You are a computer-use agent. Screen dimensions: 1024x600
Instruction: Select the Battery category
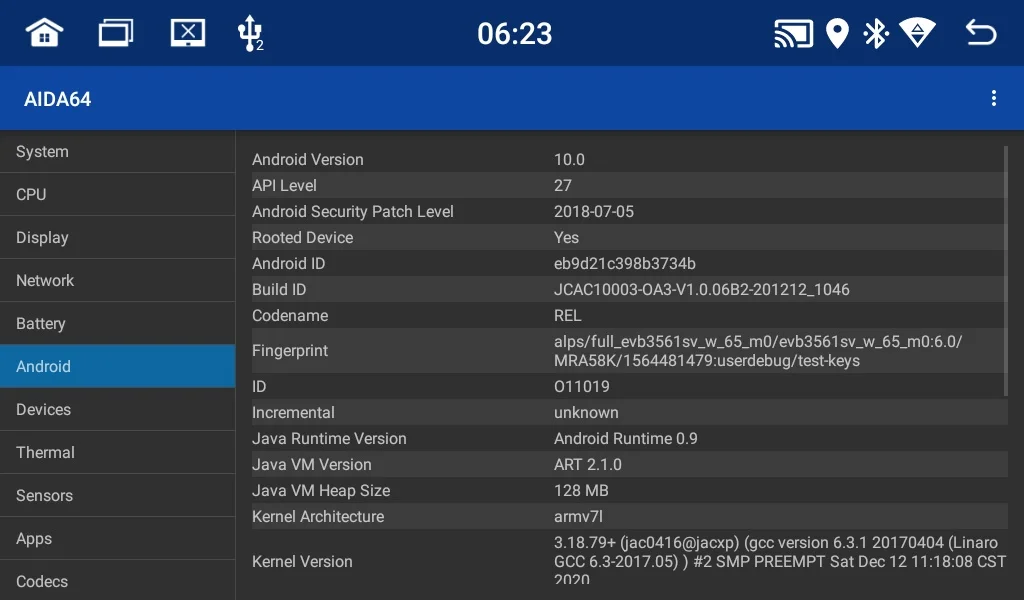point(118,324)
